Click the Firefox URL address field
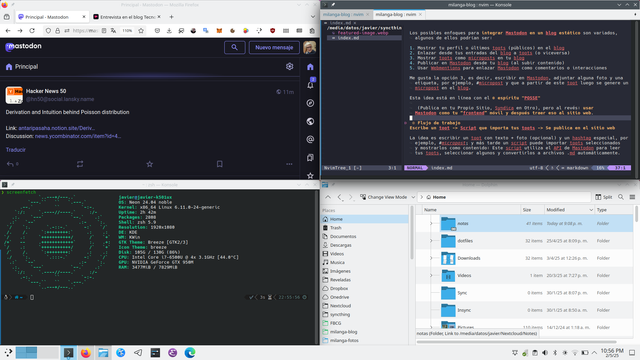Viewport: 640px width, 360px height. 85,31
